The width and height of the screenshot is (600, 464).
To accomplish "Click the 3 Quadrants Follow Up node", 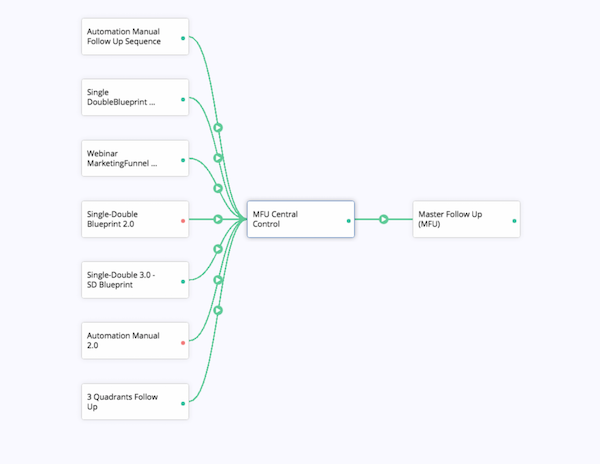I will 135,402.
